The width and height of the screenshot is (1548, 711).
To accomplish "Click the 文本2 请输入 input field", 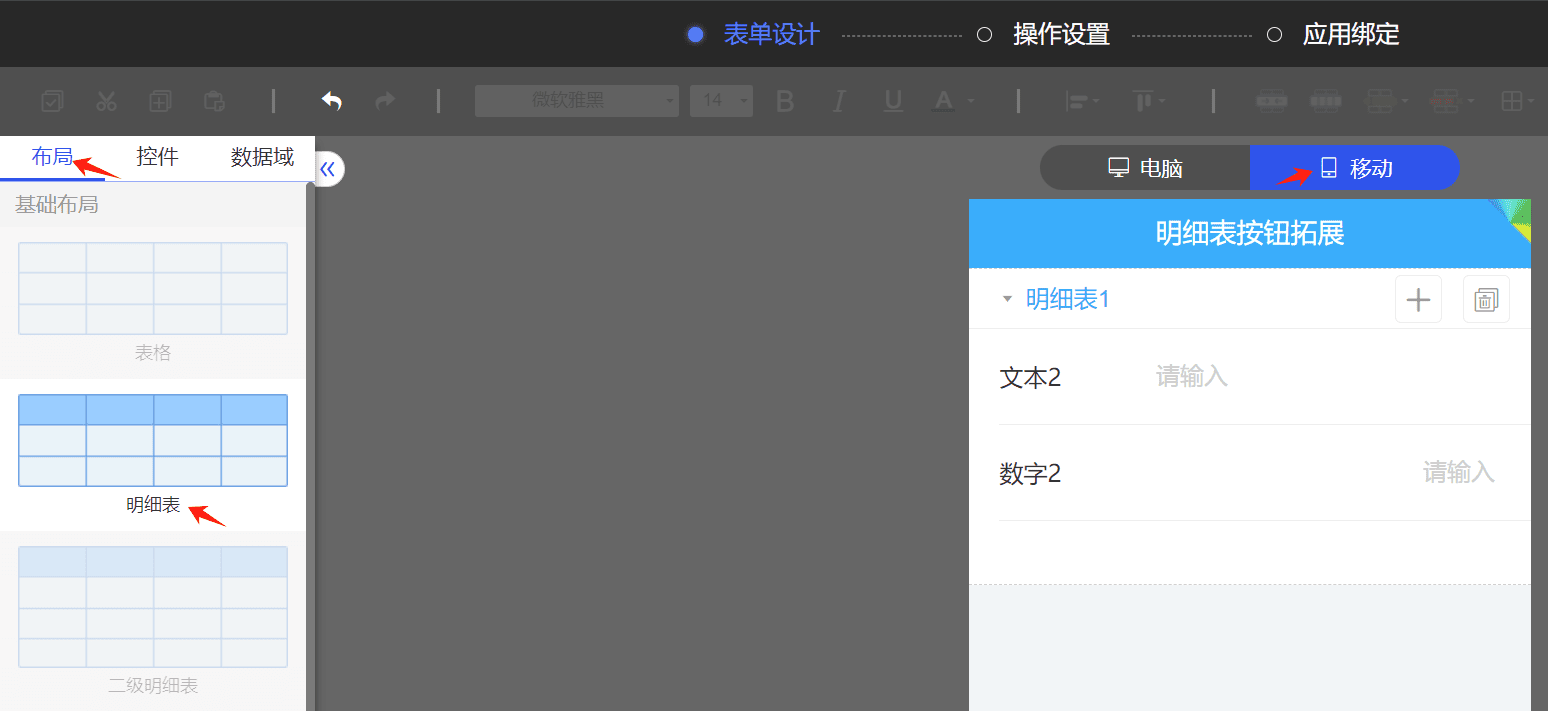I will coord(1192,377).
